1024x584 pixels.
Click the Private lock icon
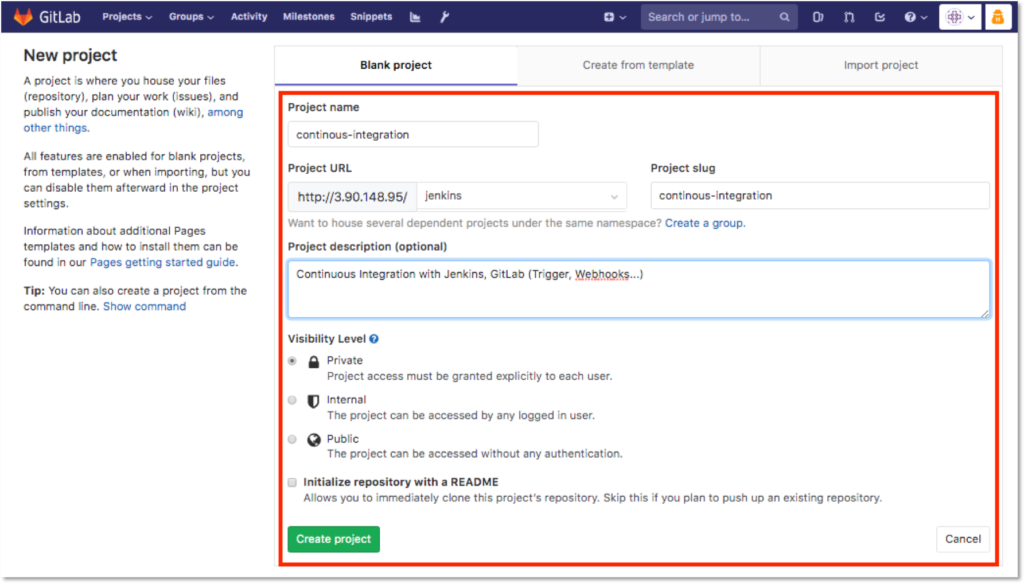point(313,362)
